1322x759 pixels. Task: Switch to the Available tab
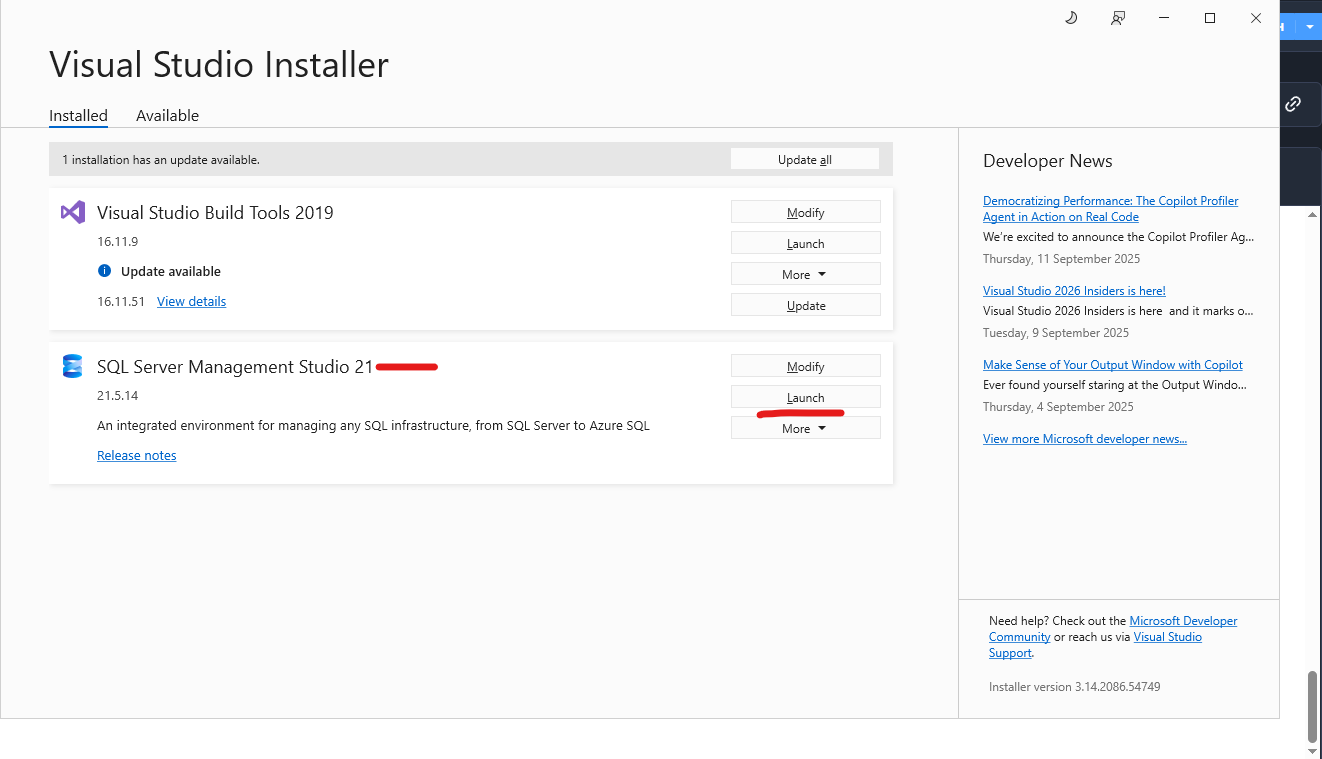click(167, 115)
